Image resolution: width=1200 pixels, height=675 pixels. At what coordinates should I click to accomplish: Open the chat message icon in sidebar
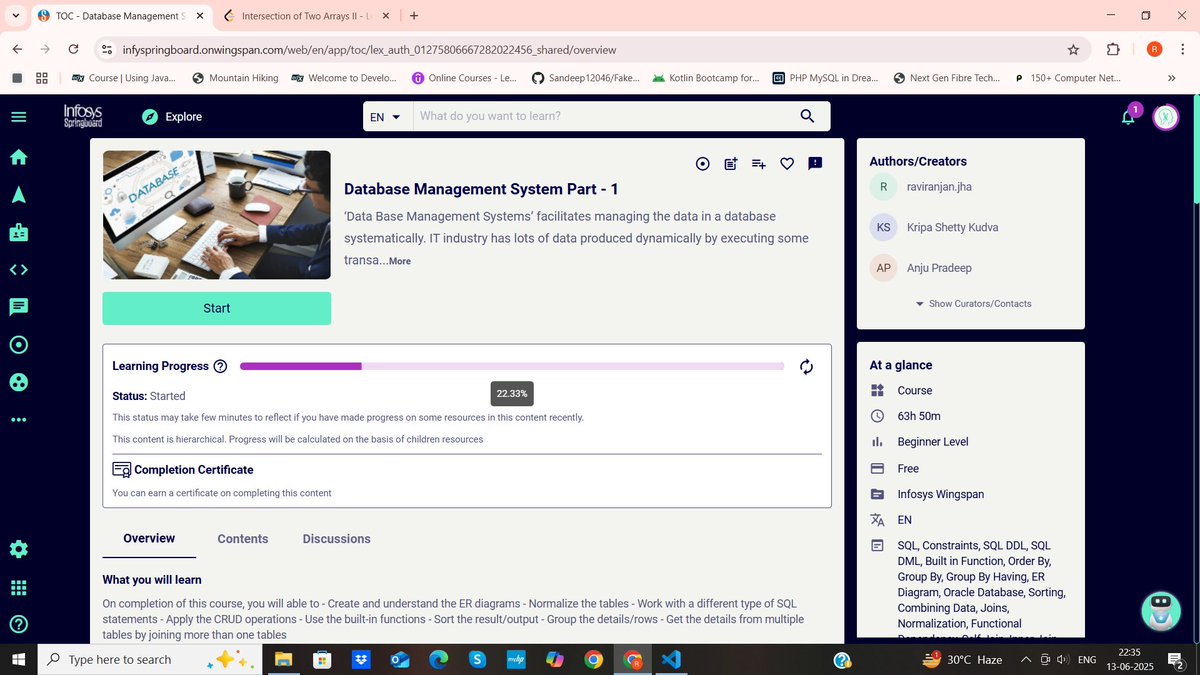(x=18, y=307)
